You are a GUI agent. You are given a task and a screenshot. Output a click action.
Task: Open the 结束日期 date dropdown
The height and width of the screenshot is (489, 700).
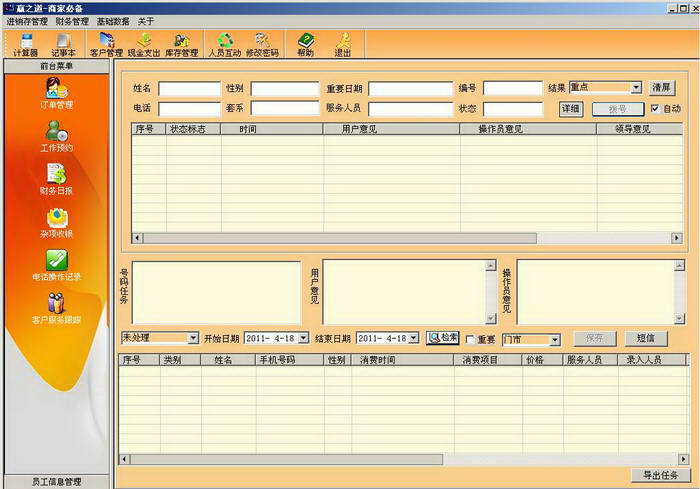[x=414, y=338]
